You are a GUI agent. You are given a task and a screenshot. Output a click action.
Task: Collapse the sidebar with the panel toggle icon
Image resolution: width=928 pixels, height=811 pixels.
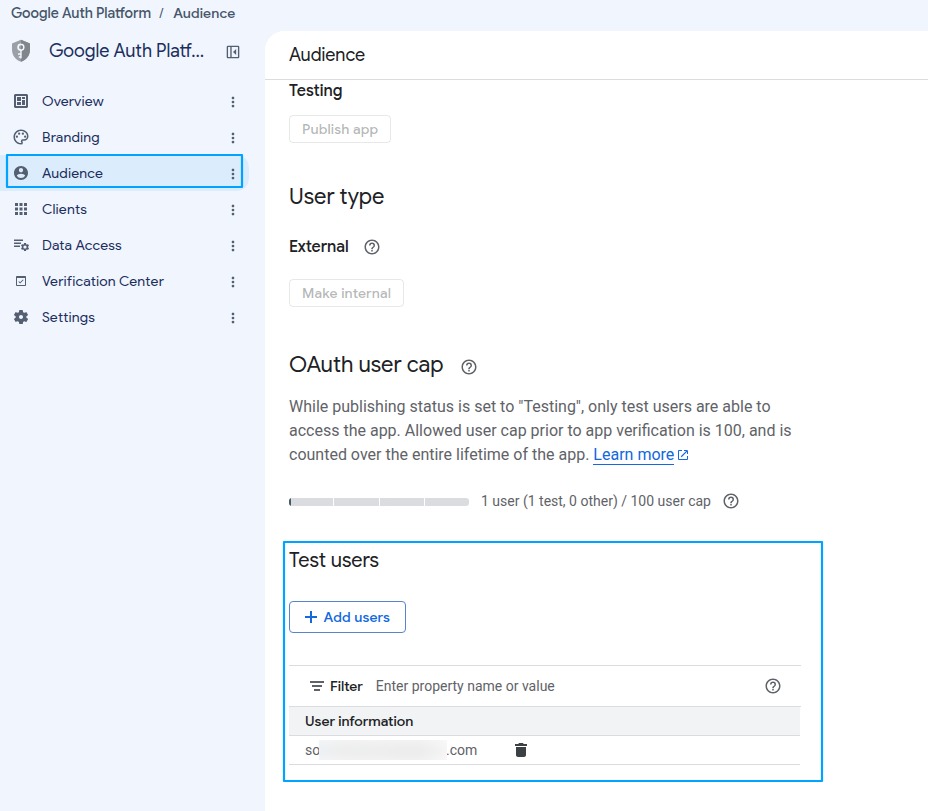click(x=233, y=52)
